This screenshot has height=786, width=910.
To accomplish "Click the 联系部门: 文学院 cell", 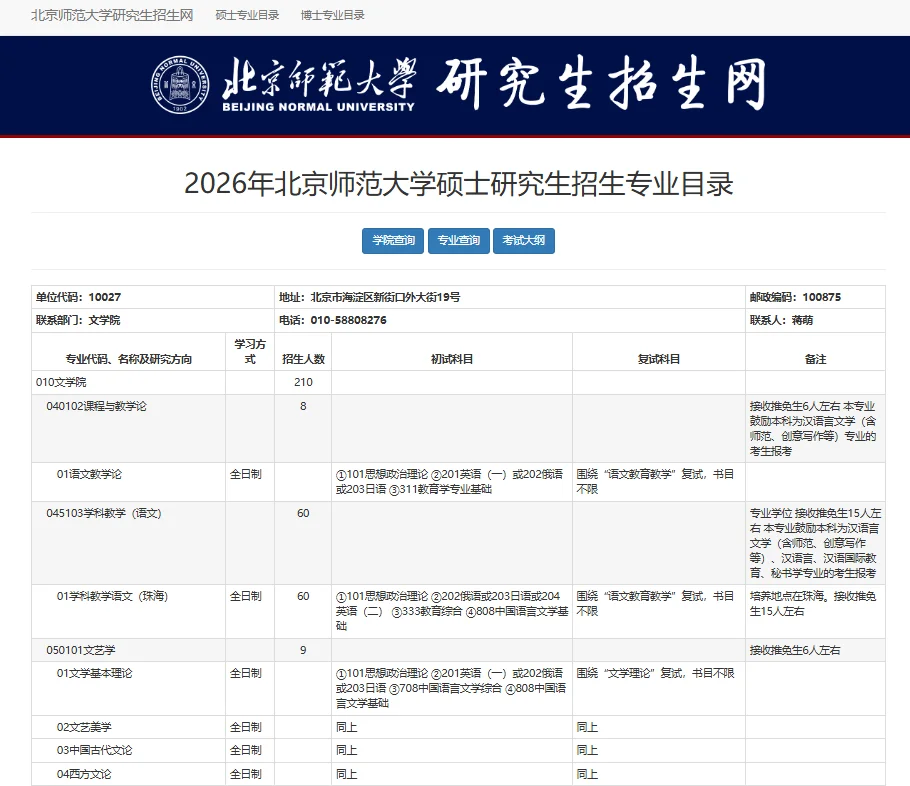I will pyautogui.click(x=153, y=320).
